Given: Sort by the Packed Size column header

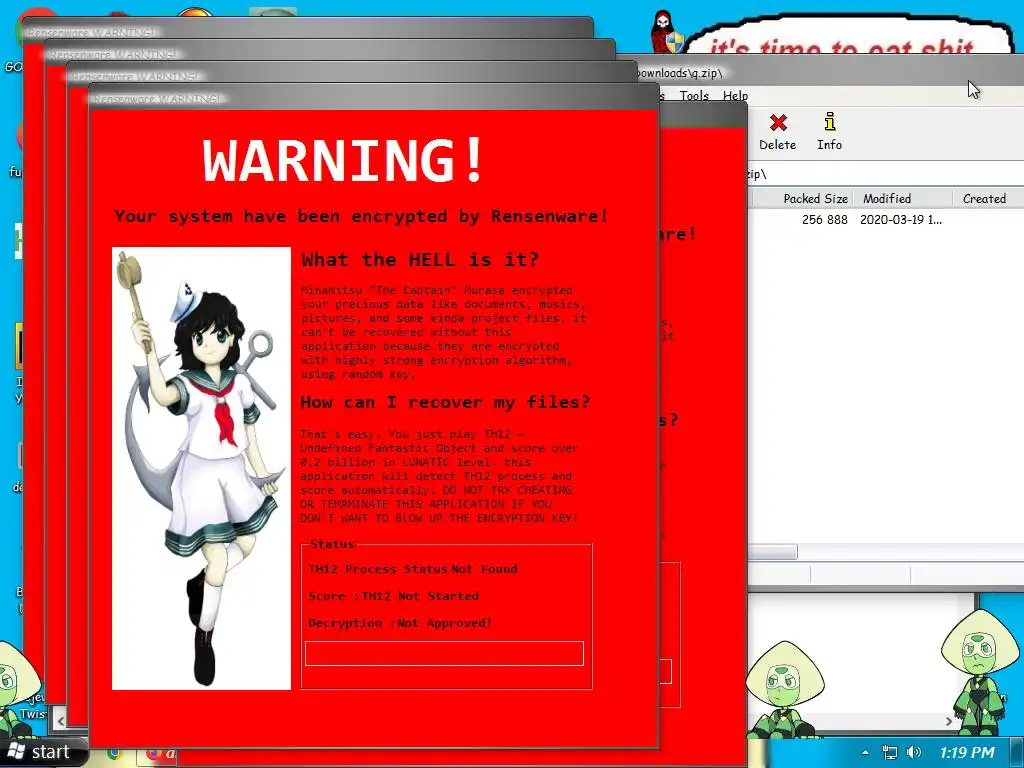Looking at the screenshot, I should 801,199.
